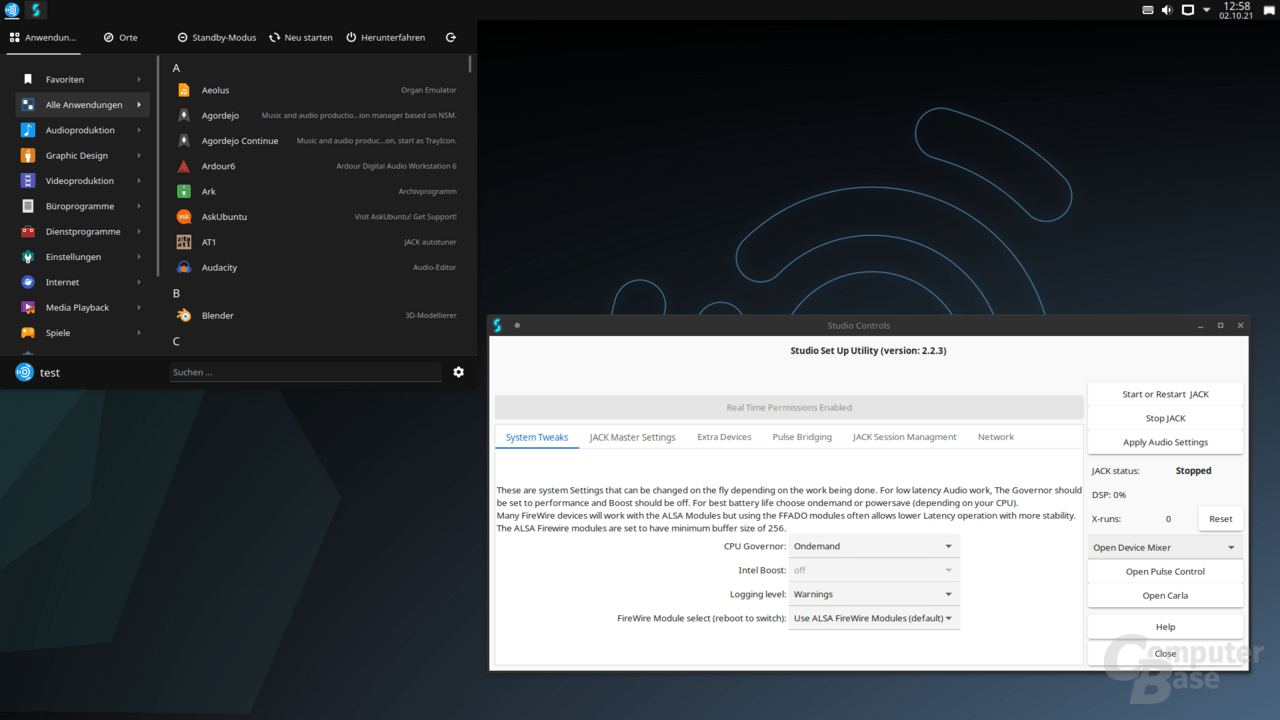Open the AT1 JACK autotuner

[207, 241]
